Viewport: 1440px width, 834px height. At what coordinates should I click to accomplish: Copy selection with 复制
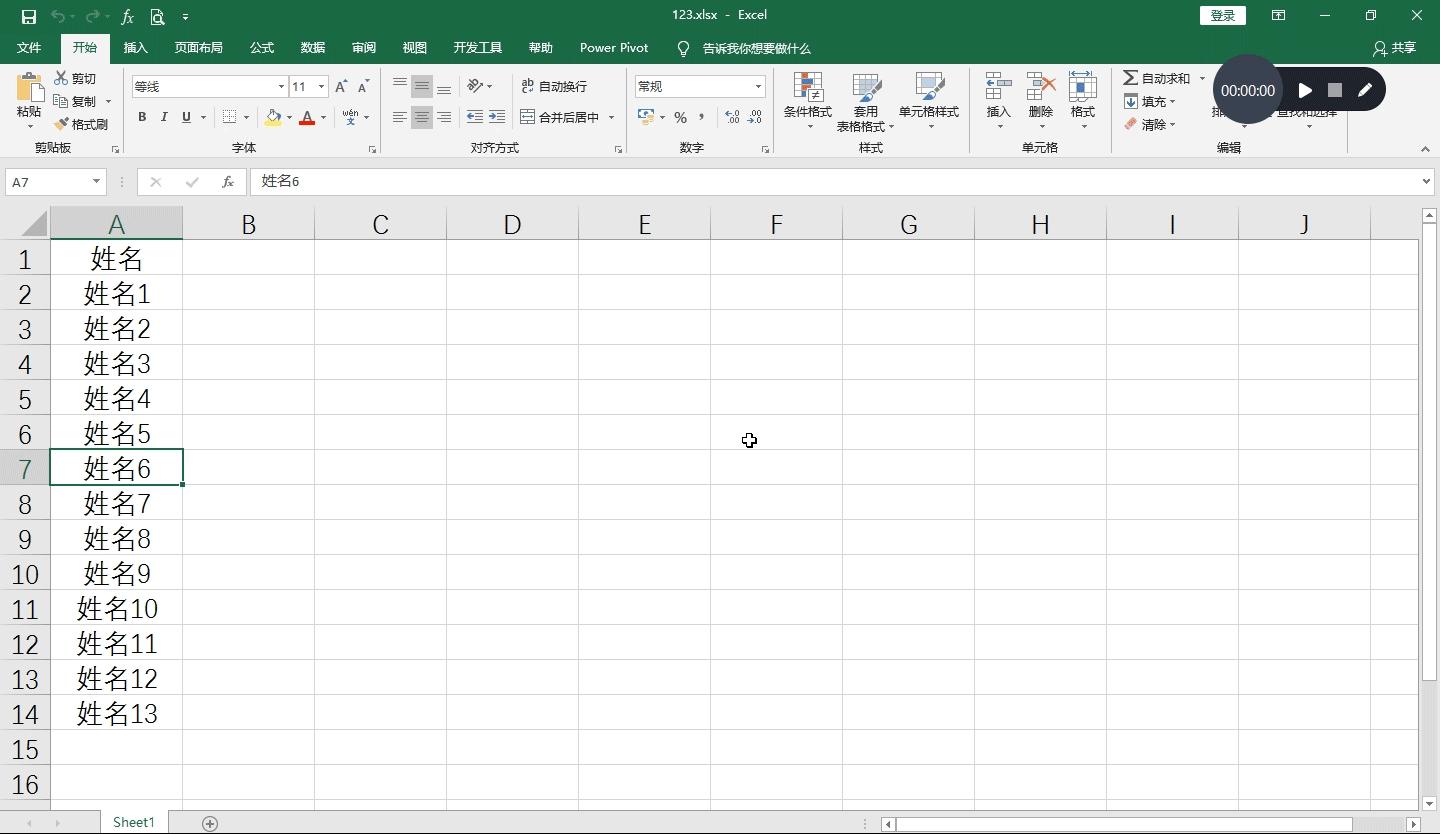(76, 101)
